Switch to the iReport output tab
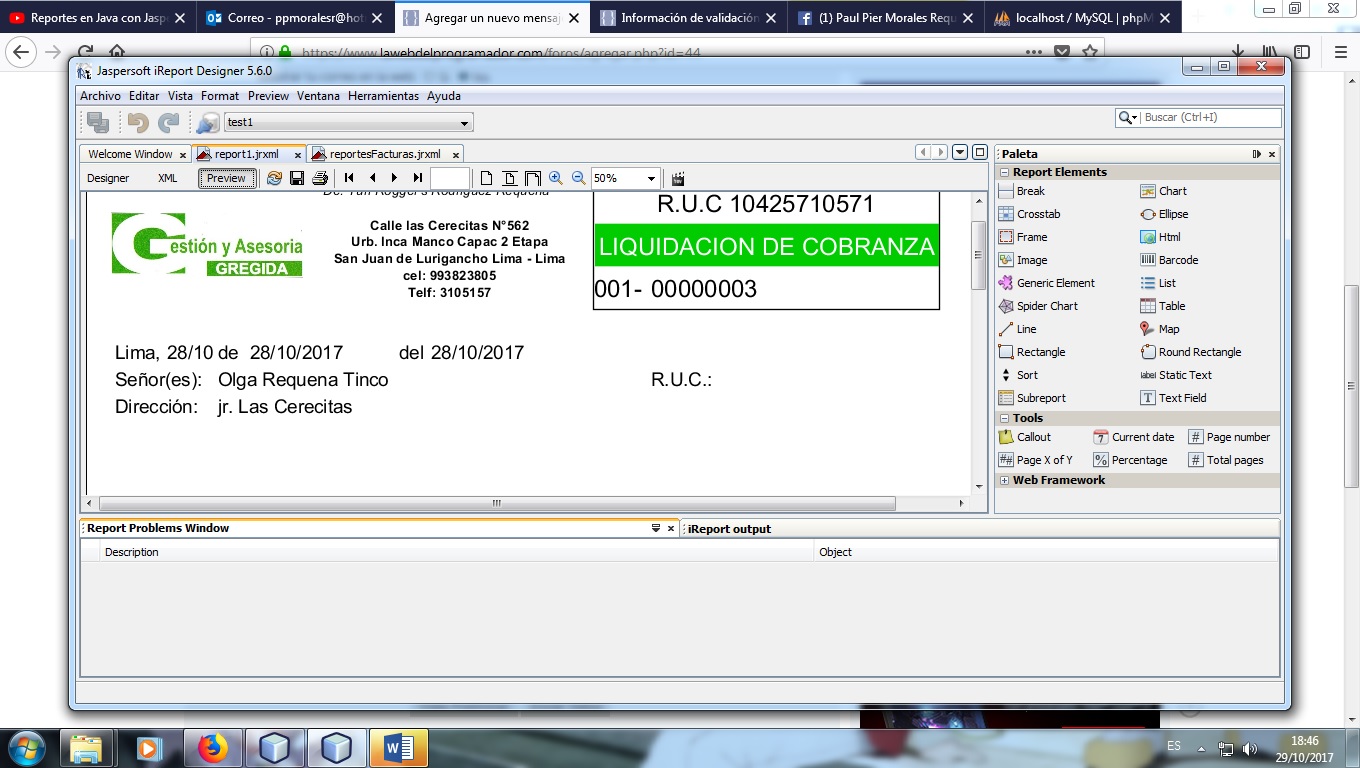Viewport: 1360px width, 768px height. click(x=729, y=529)
